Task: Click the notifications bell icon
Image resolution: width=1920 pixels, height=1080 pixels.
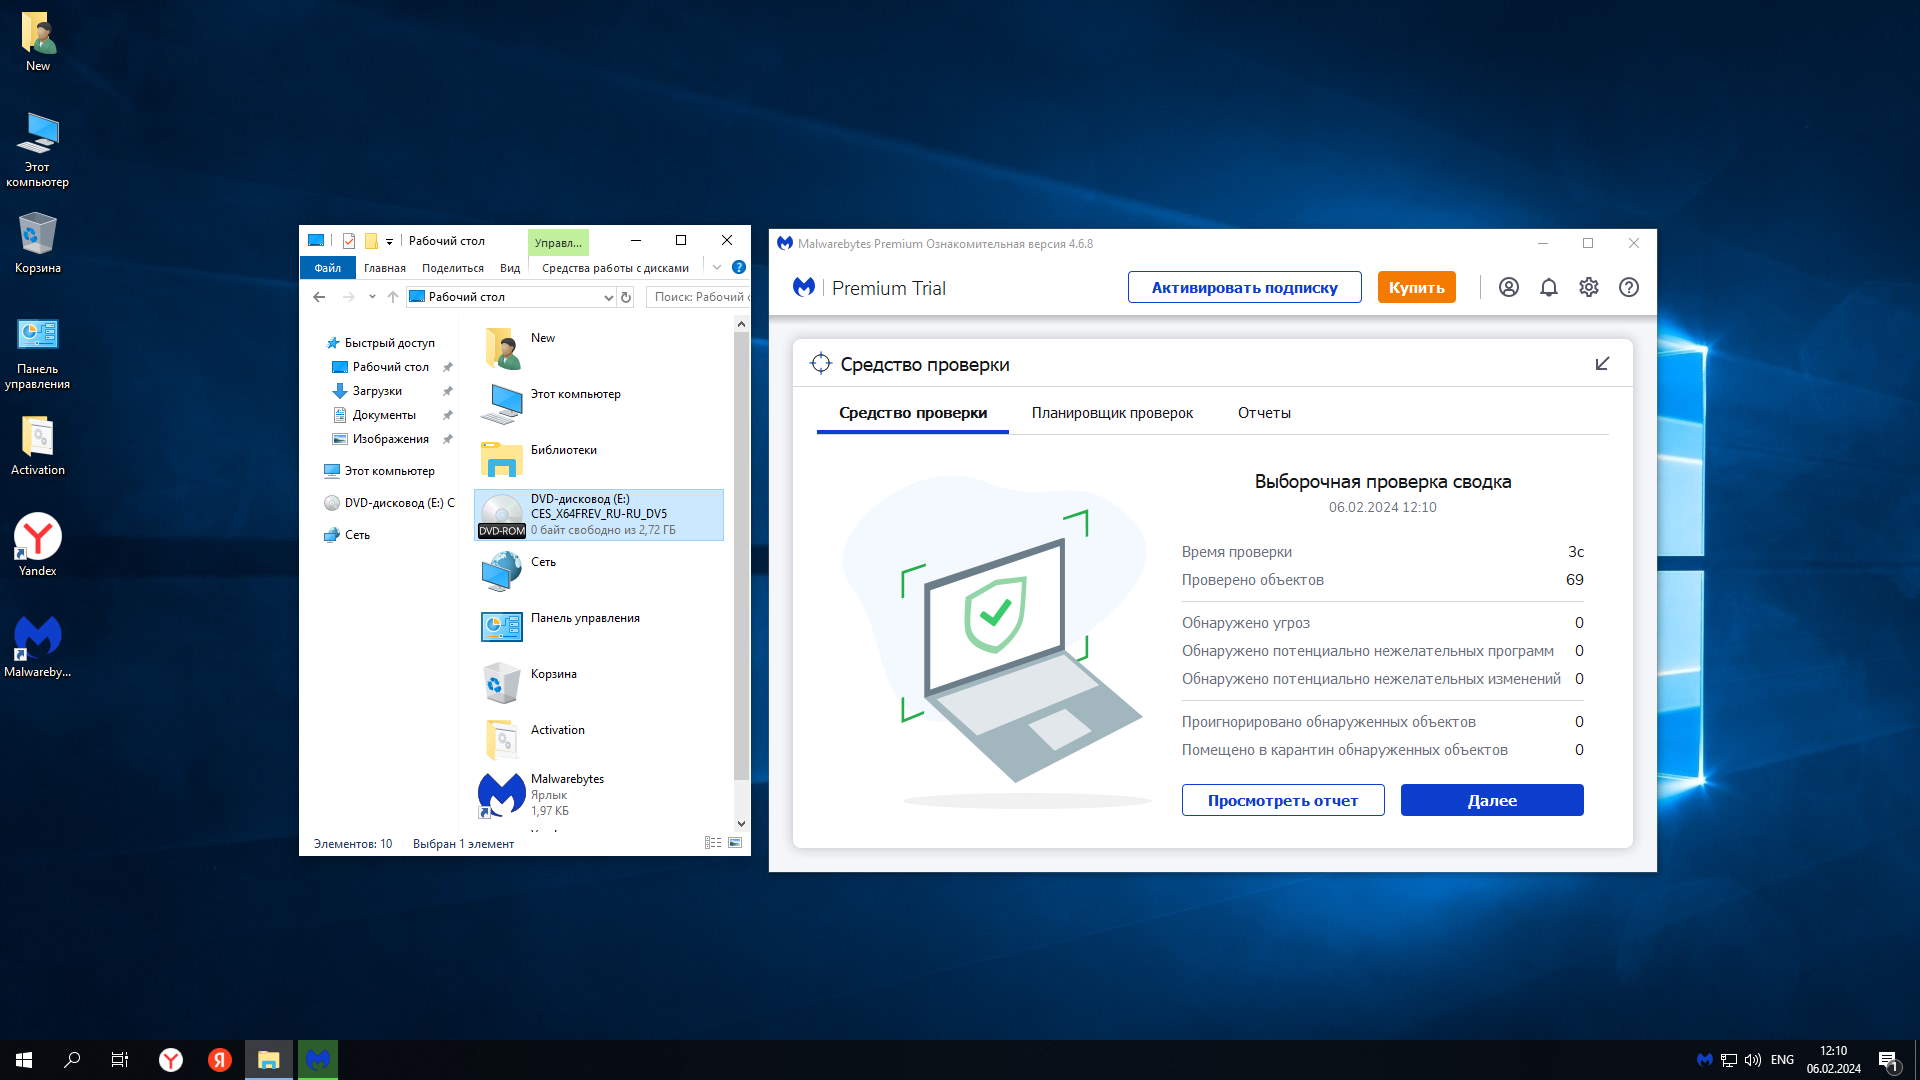Action: pos(1549,288)
